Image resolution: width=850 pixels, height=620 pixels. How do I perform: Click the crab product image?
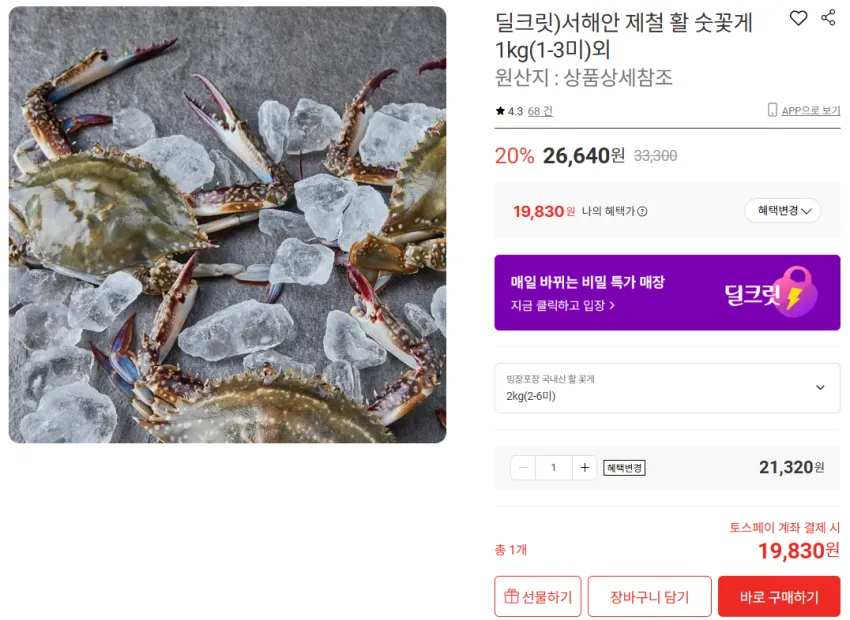pyautogui.click(x=228, y=224)
